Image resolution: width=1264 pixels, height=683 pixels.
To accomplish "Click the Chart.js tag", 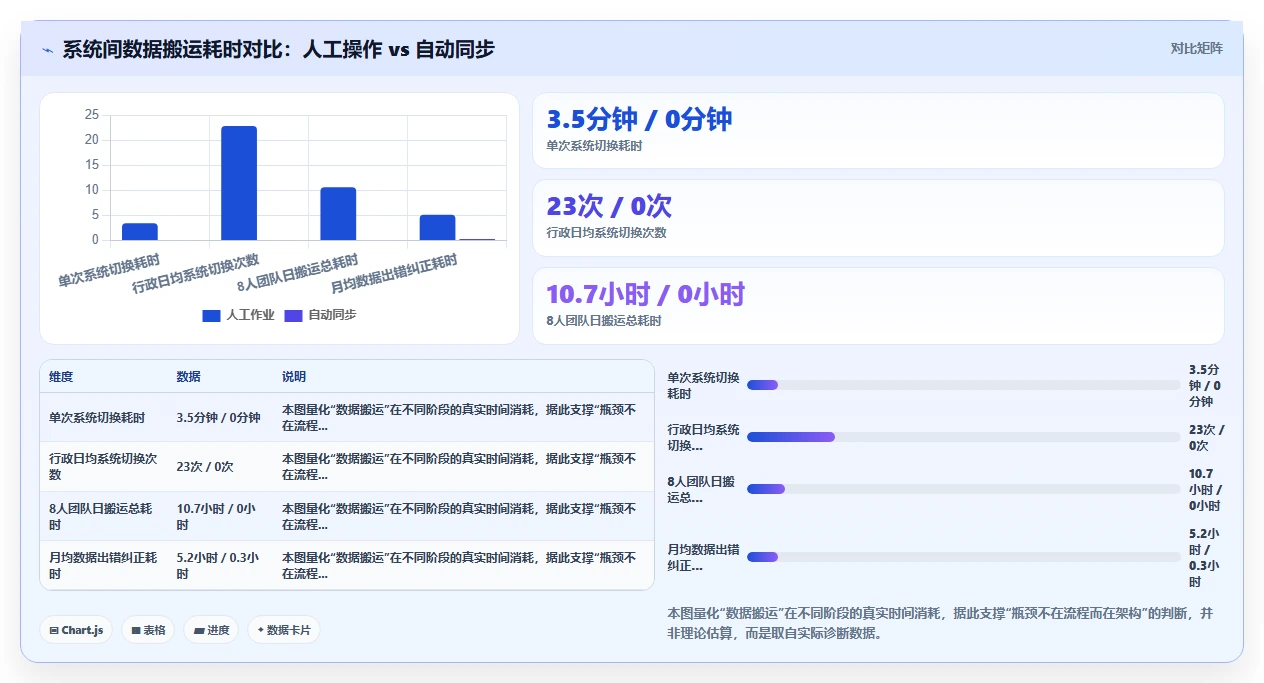I will coord(76,630).
